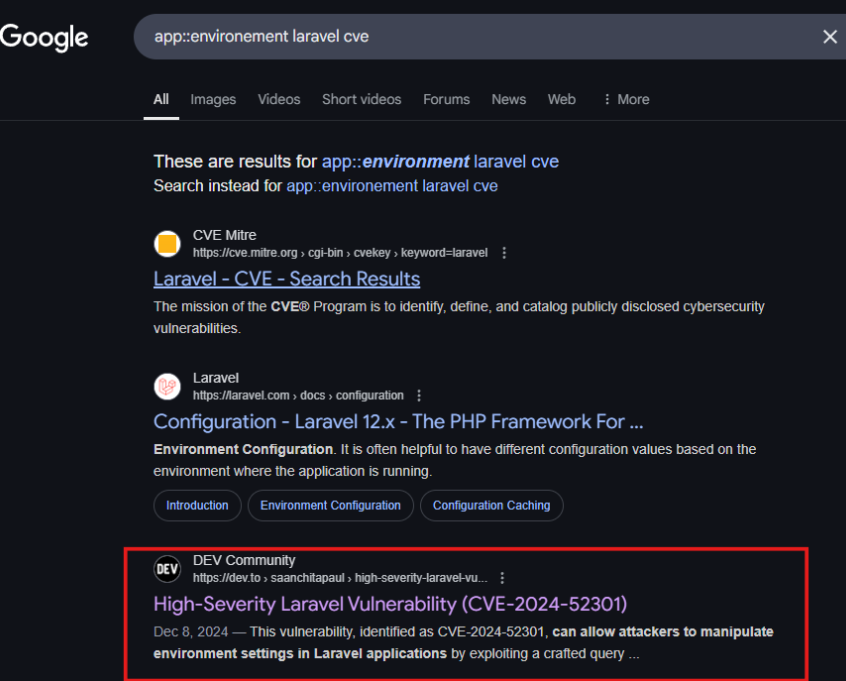
Task: Click the DEV Community favicon
Action: coord(167,569)
